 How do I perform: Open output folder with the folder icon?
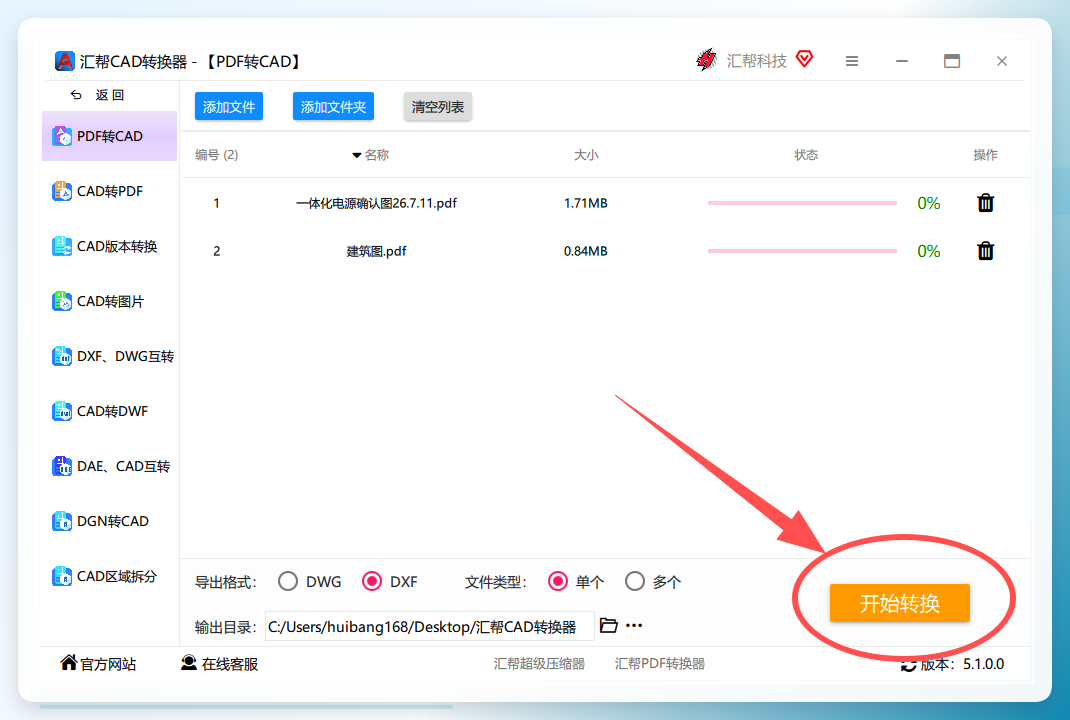[608, 625]
